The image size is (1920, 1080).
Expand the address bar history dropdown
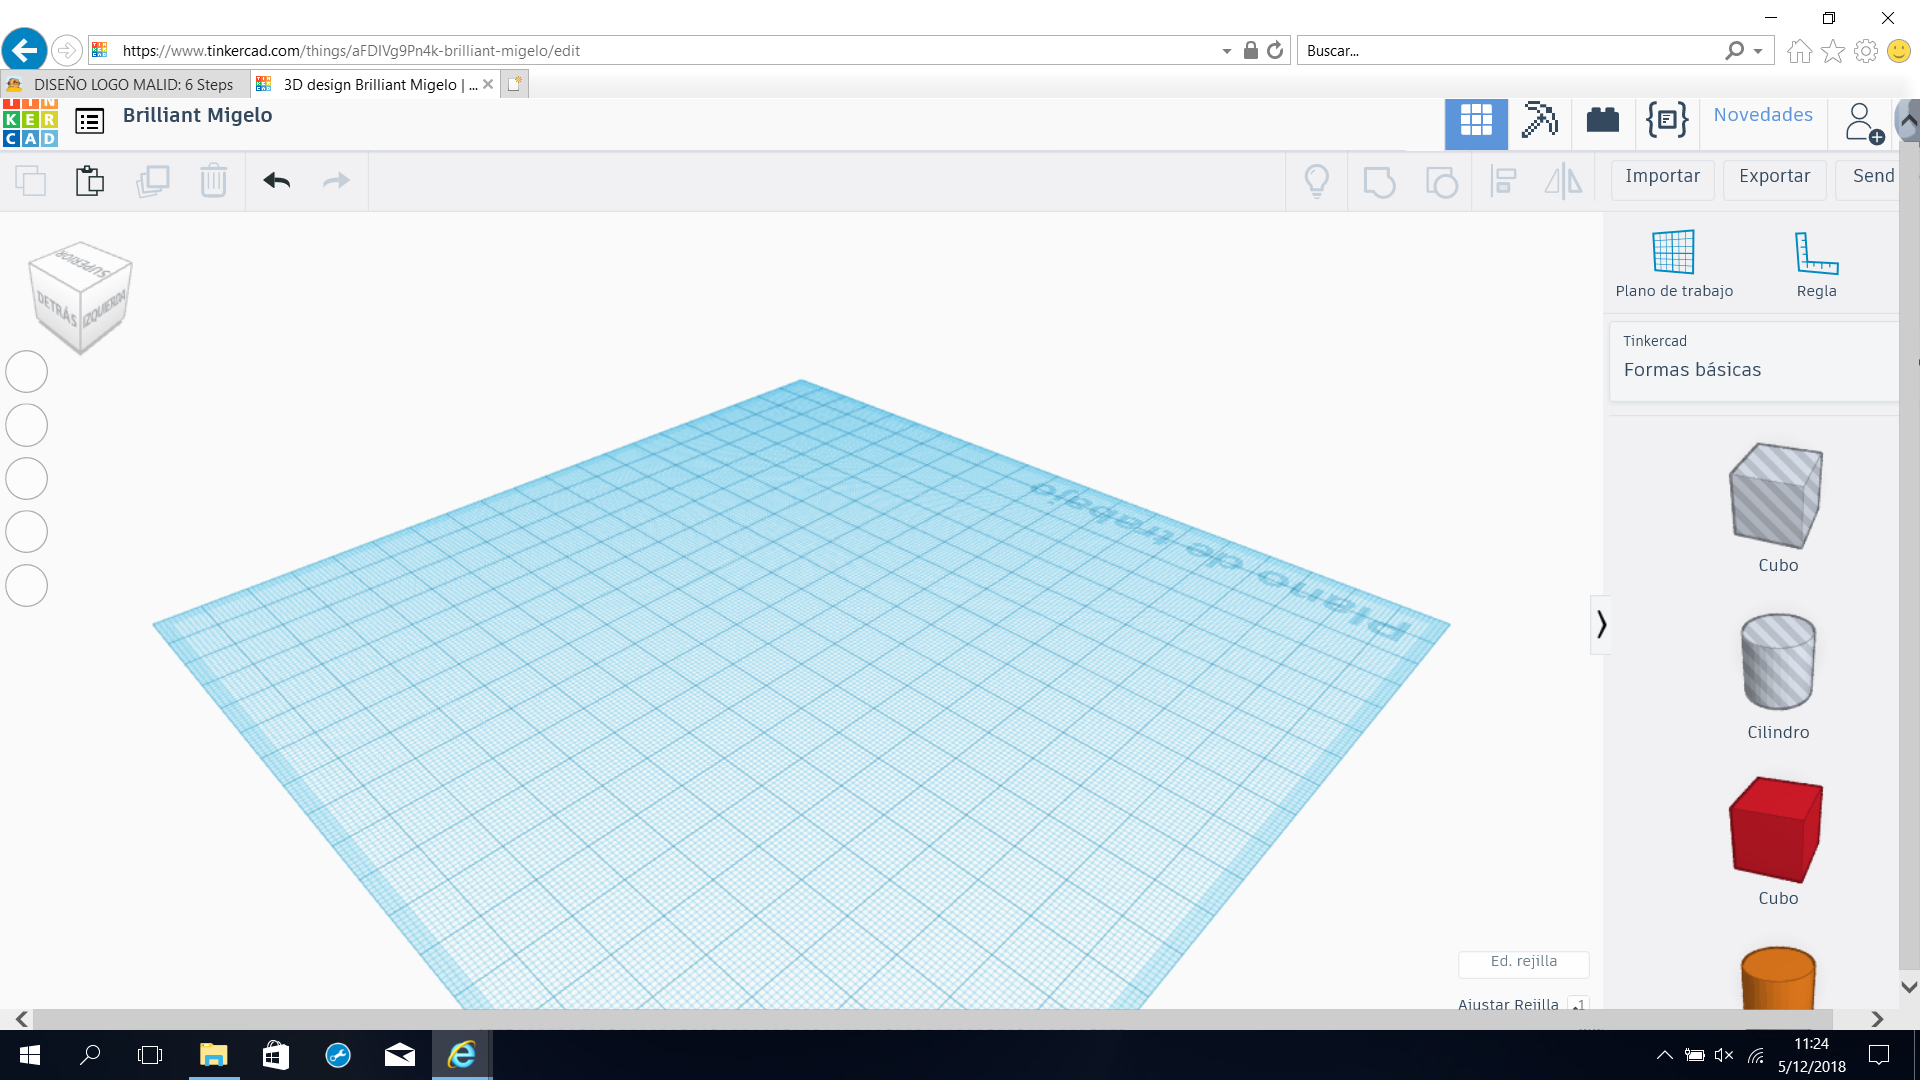click(x=1226, y=51)
